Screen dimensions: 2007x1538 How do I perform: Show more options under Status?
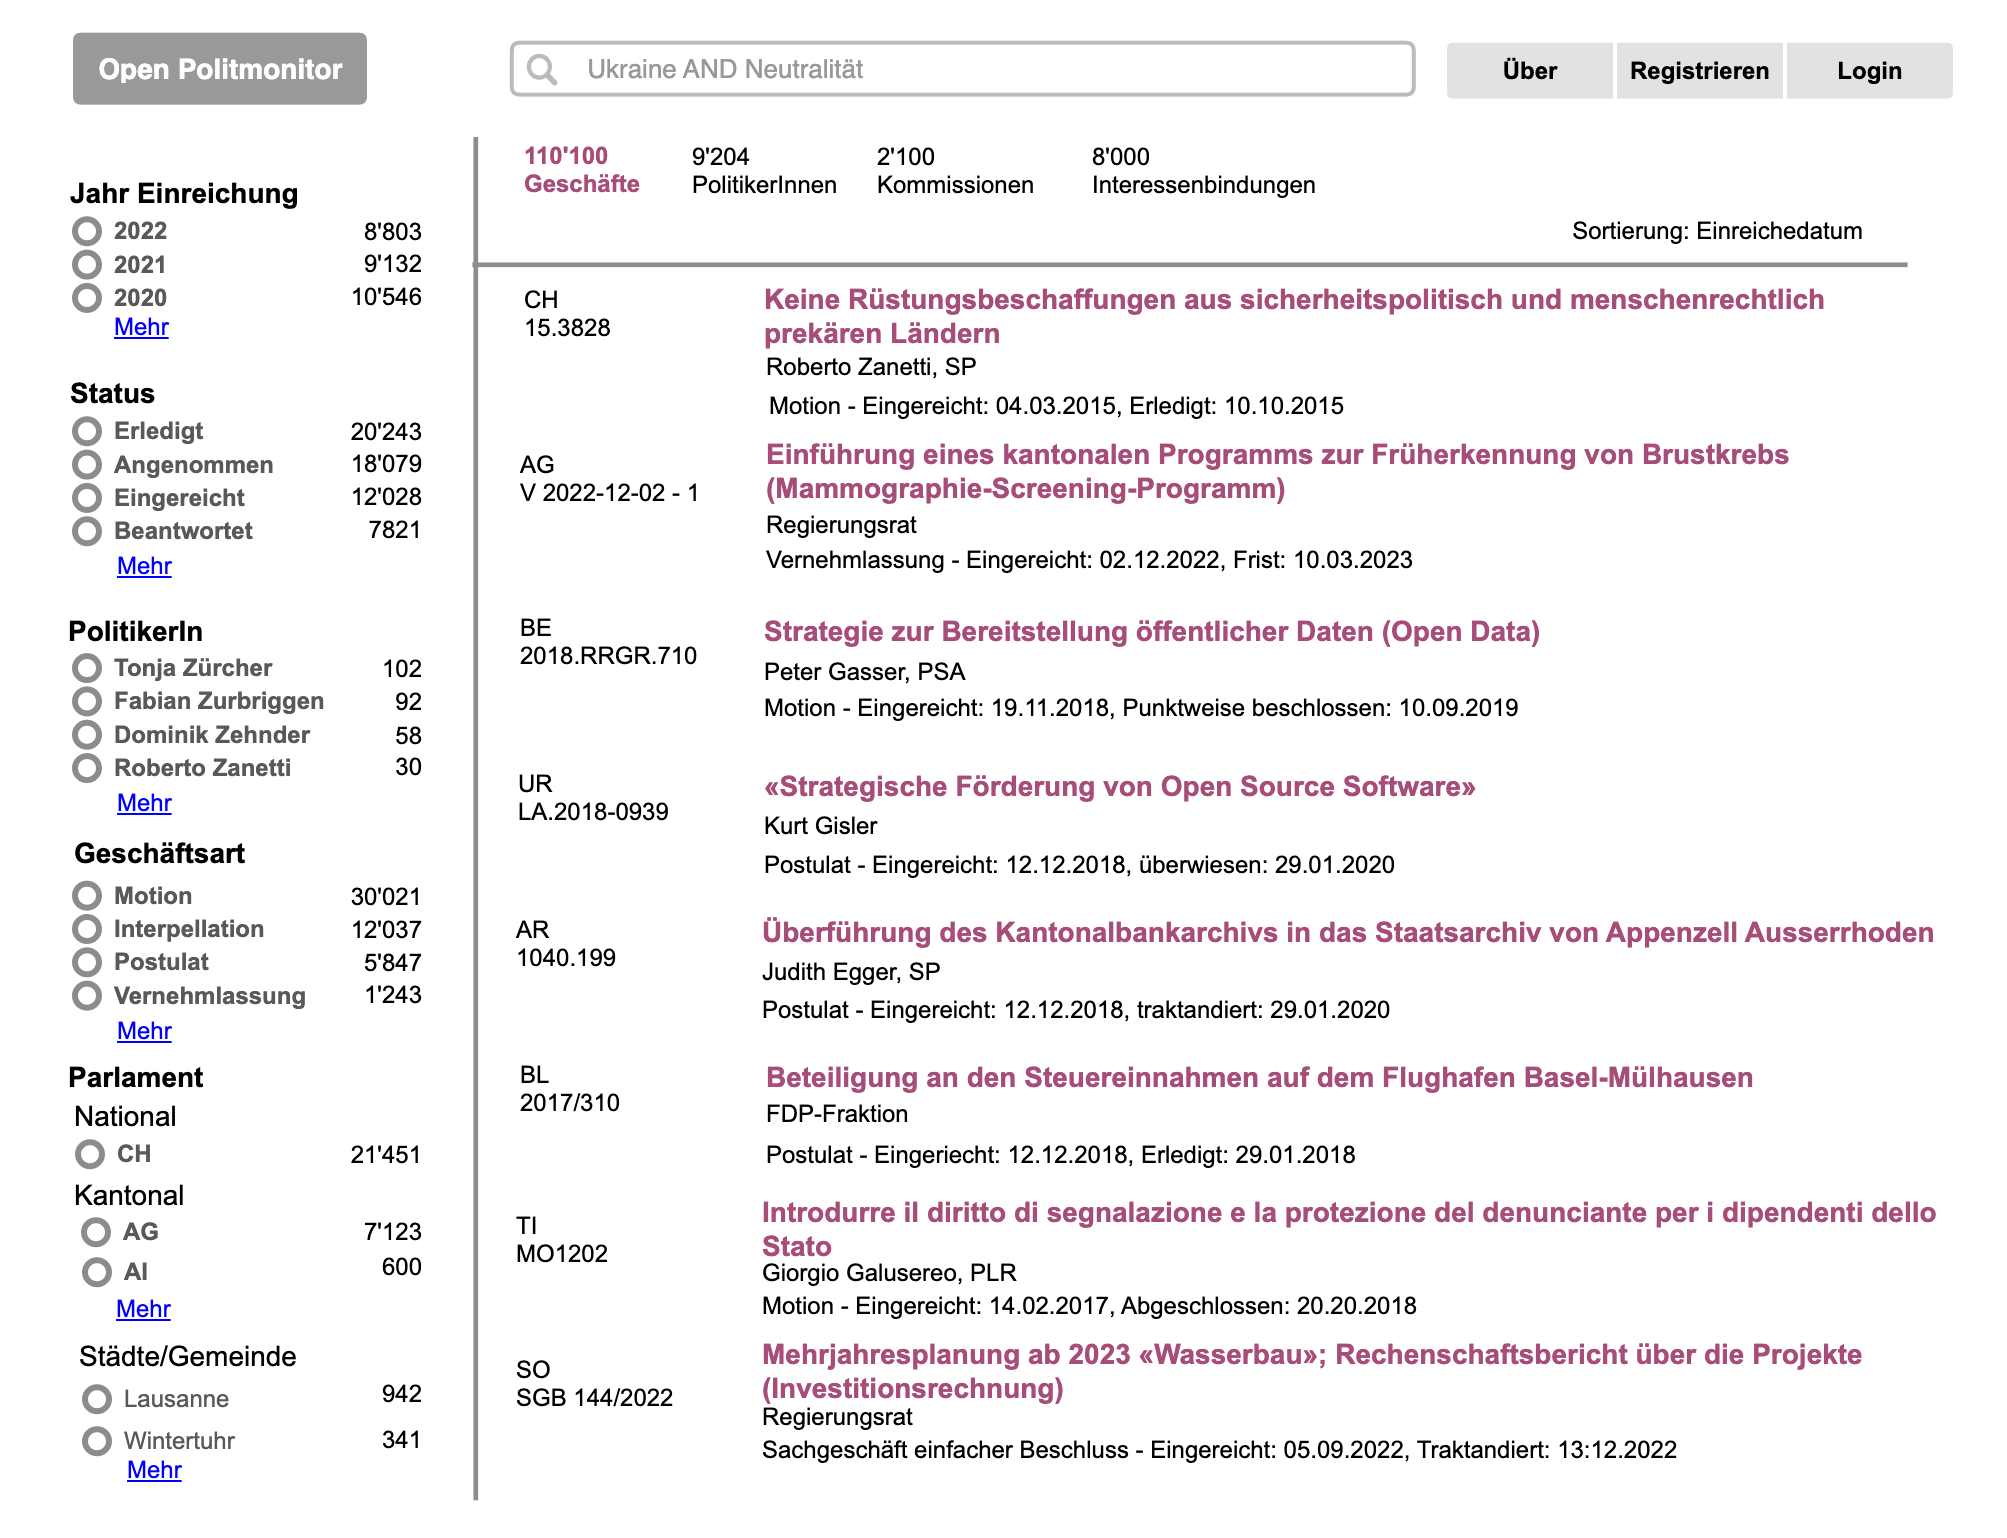144,566
